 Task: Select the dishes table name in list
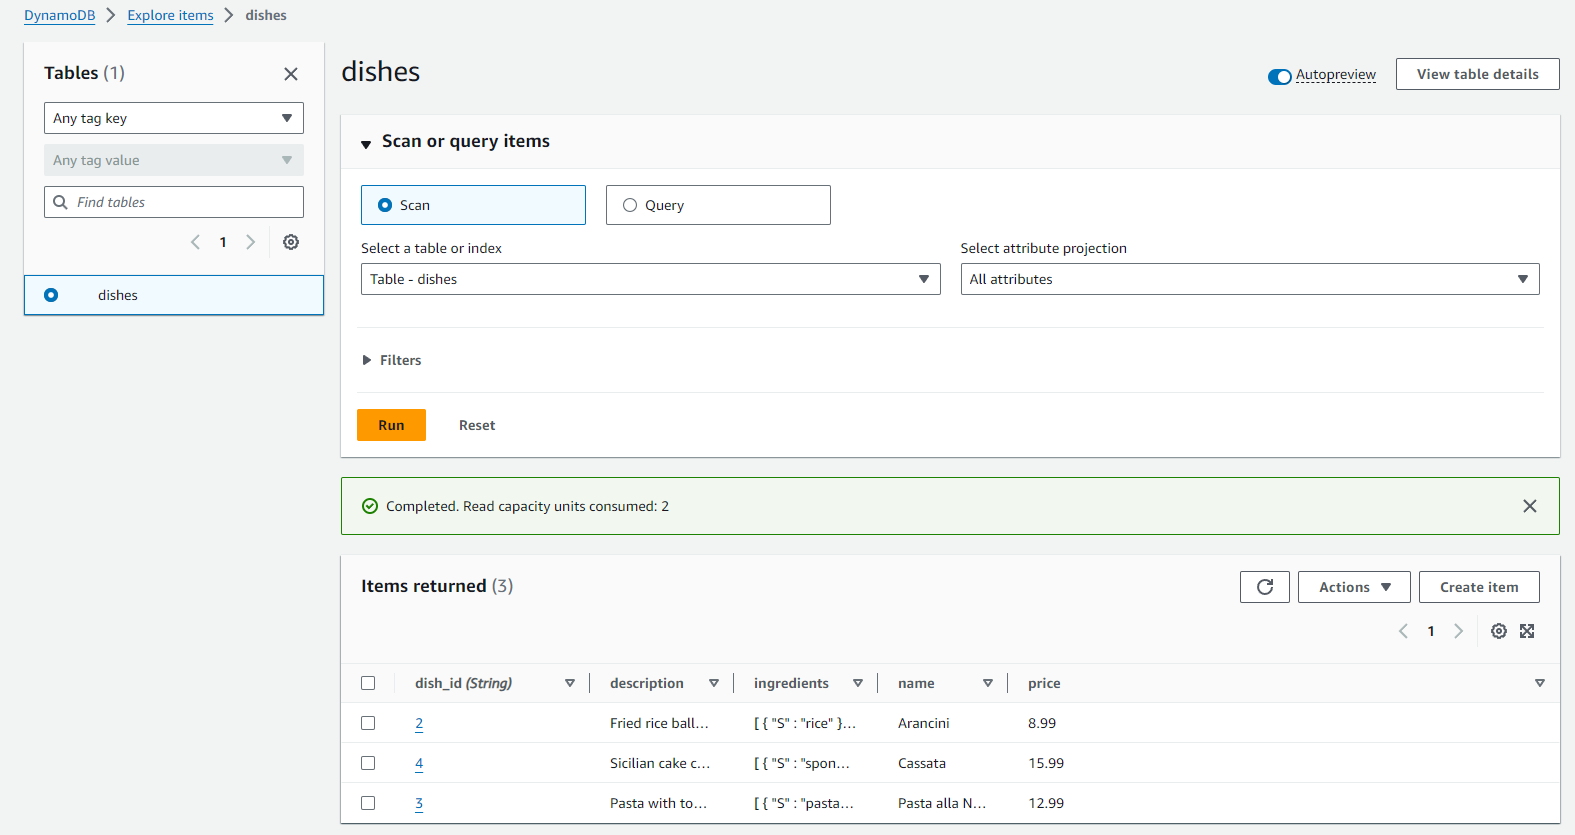coord(118,295)
